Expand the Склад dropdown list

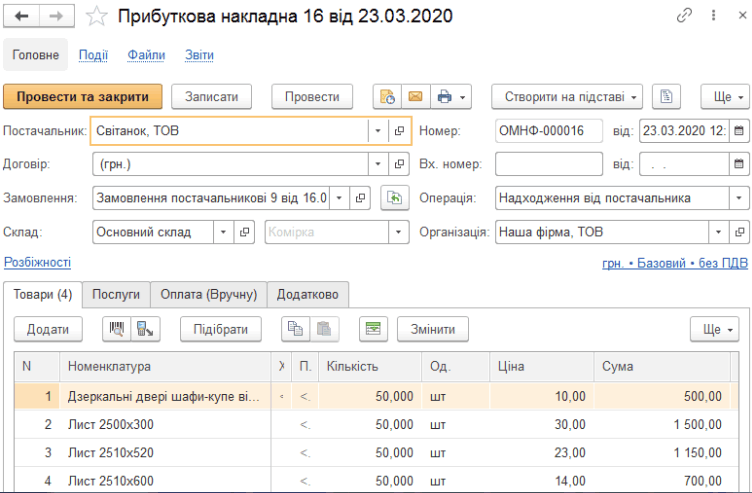click(x=223, y=232)
